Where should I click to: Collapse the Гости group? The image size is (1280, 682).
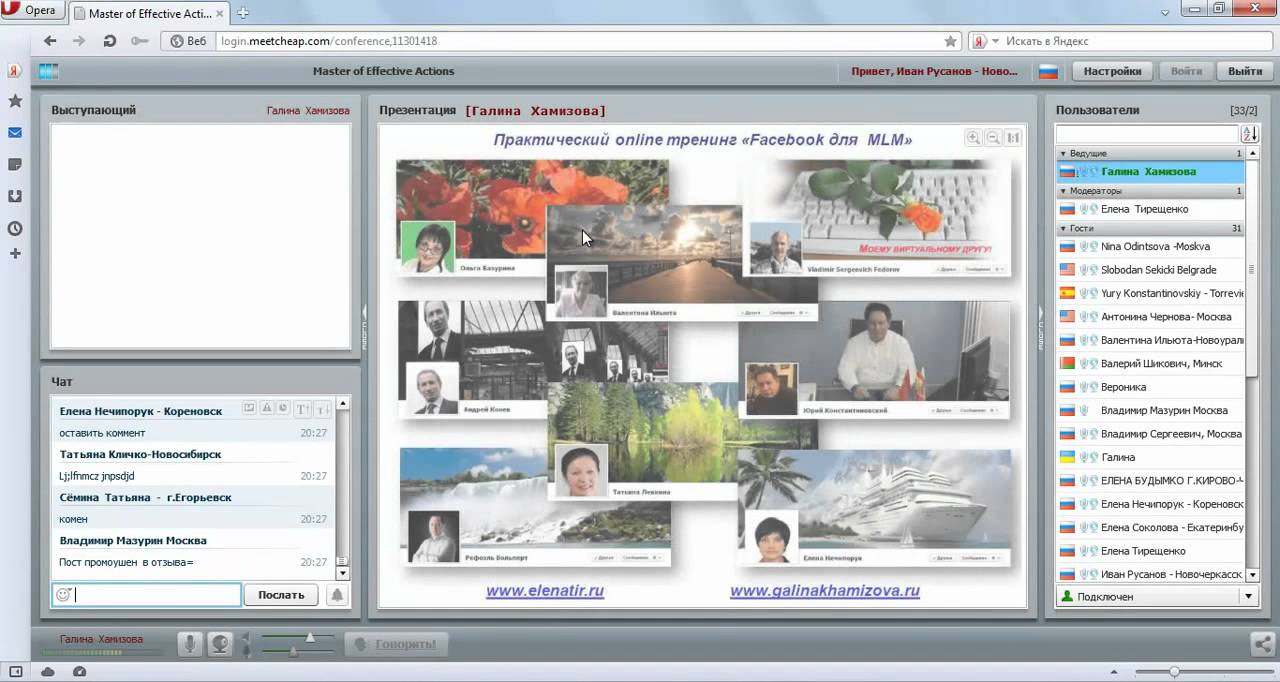[1062, 228]
